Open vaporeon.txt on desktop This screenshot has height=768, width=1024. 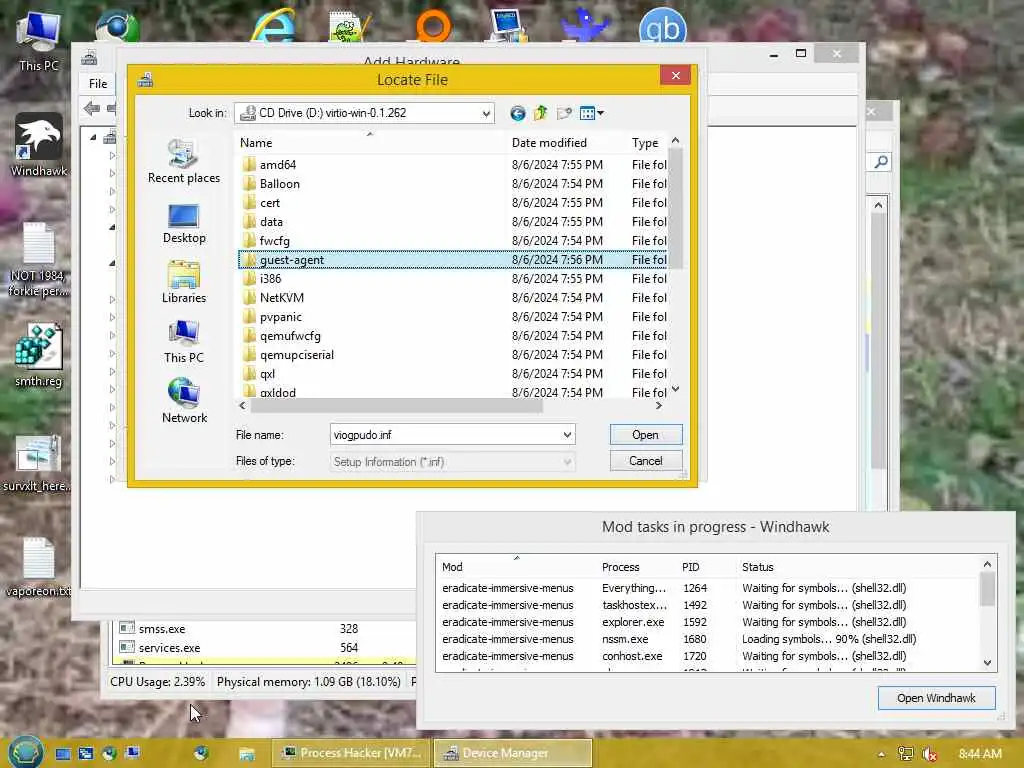(x=39, y=567)
